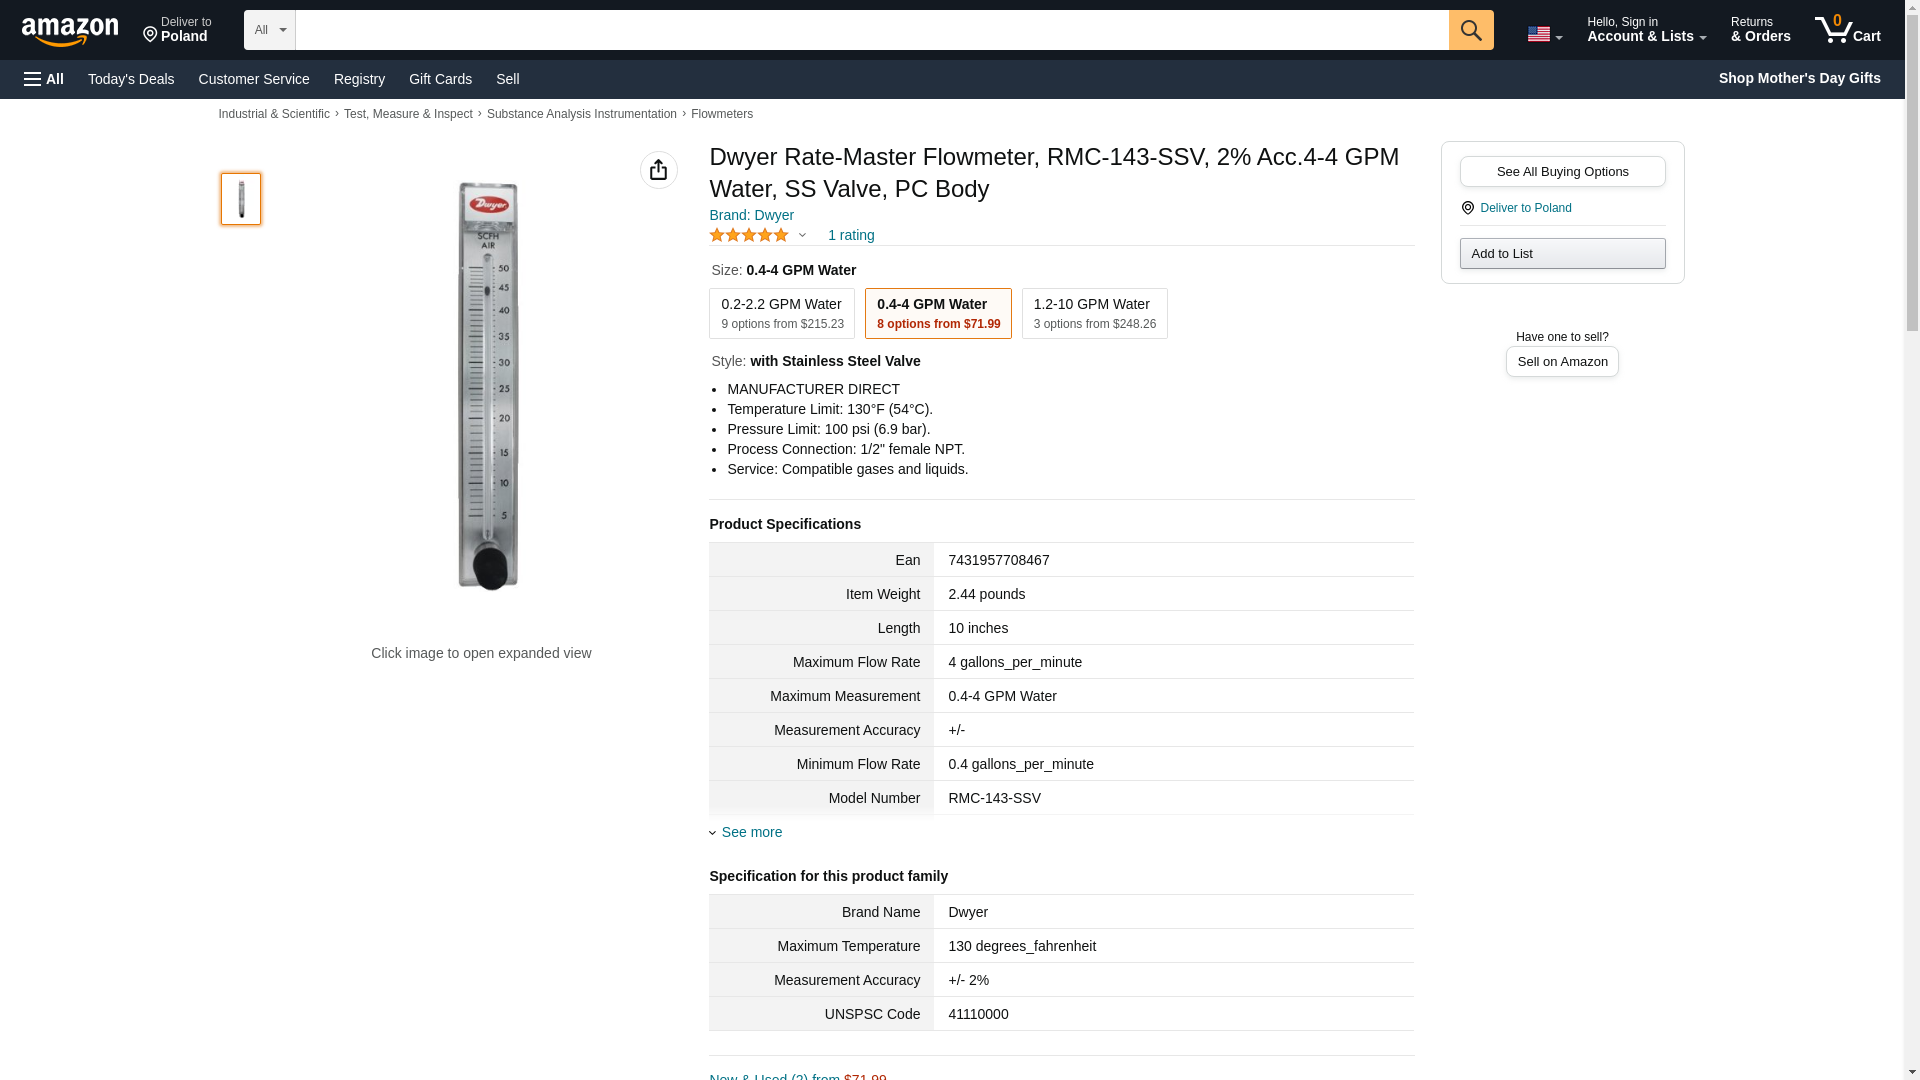Screen dimensions: 1920x1080
Task: Click the star rating icons
Action: [749, 235]
